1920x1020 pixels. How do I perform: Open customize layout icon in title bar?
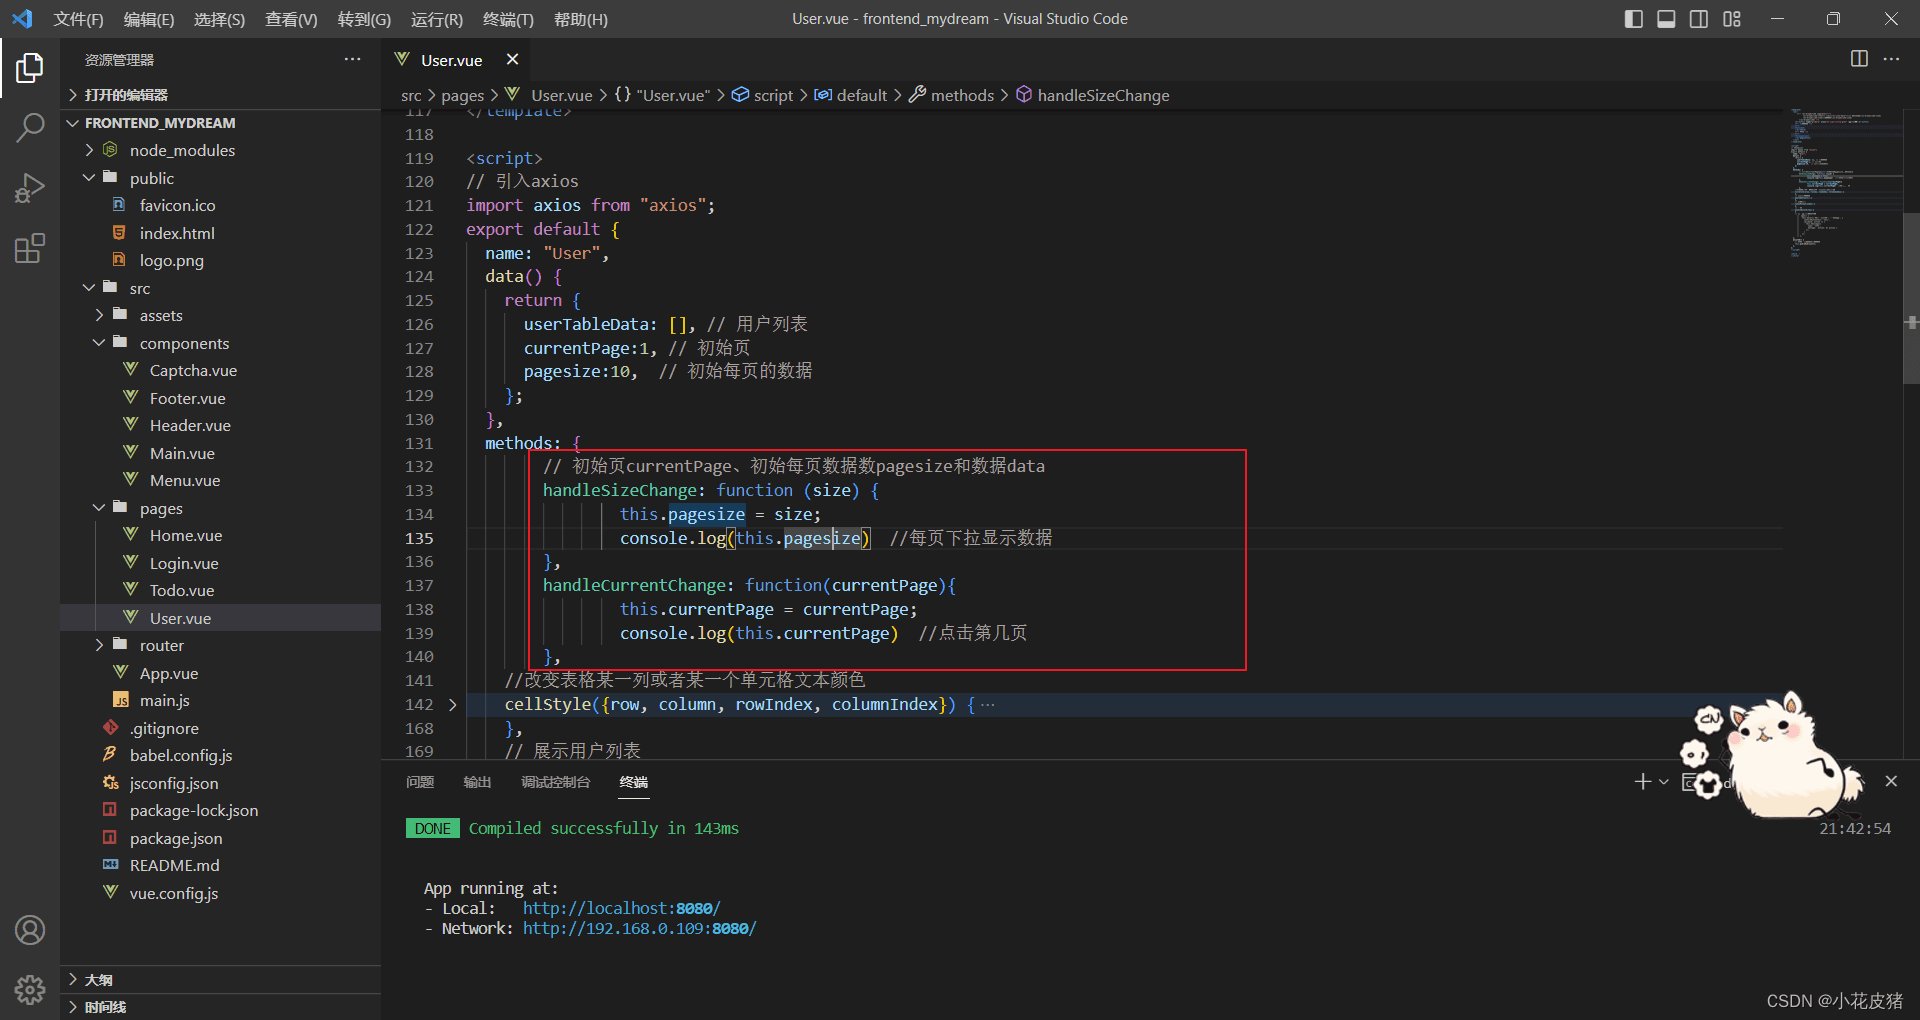1732,19
